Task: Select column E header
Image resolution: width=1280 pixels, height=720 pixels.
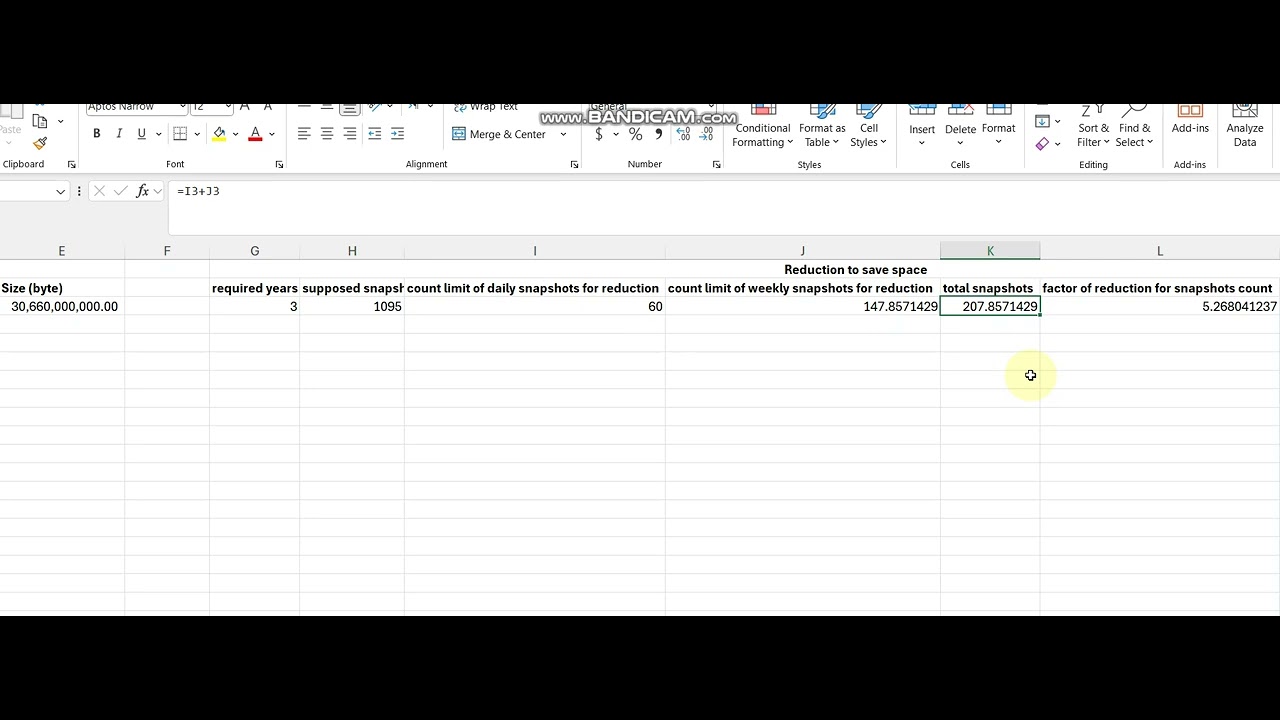Action: [x=62, y=251]
